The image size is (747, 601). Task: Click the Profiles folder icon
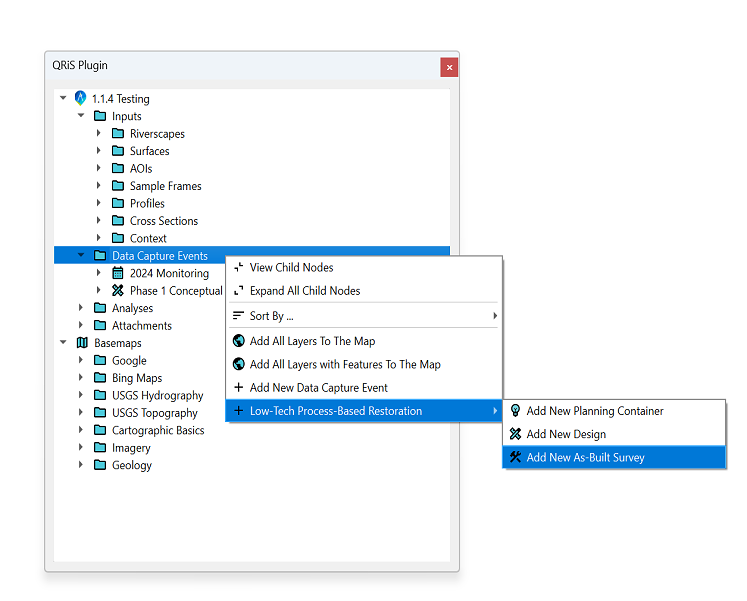pyautogui.click(x=118, y=203)
